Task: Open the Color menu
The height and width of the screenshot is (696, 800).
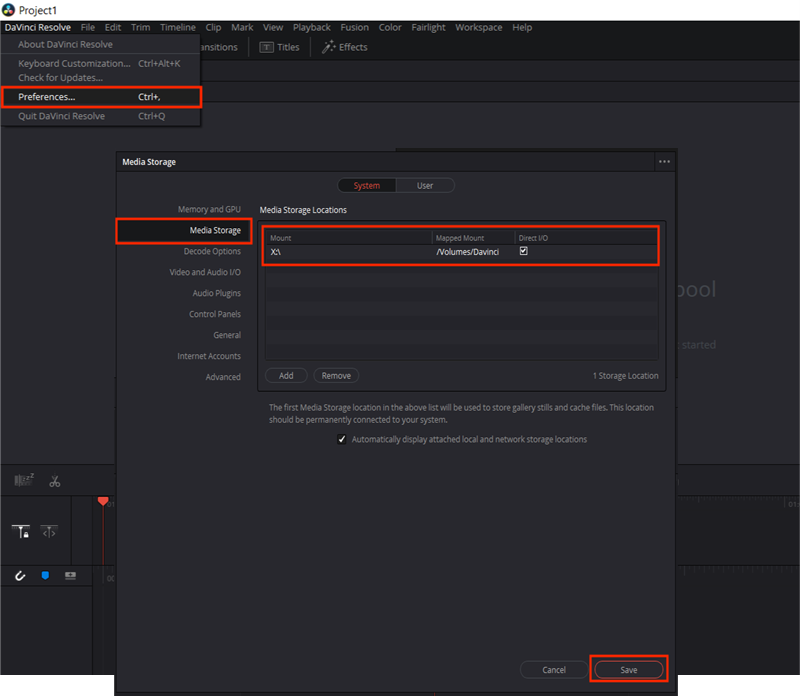Action: [390, 28]
